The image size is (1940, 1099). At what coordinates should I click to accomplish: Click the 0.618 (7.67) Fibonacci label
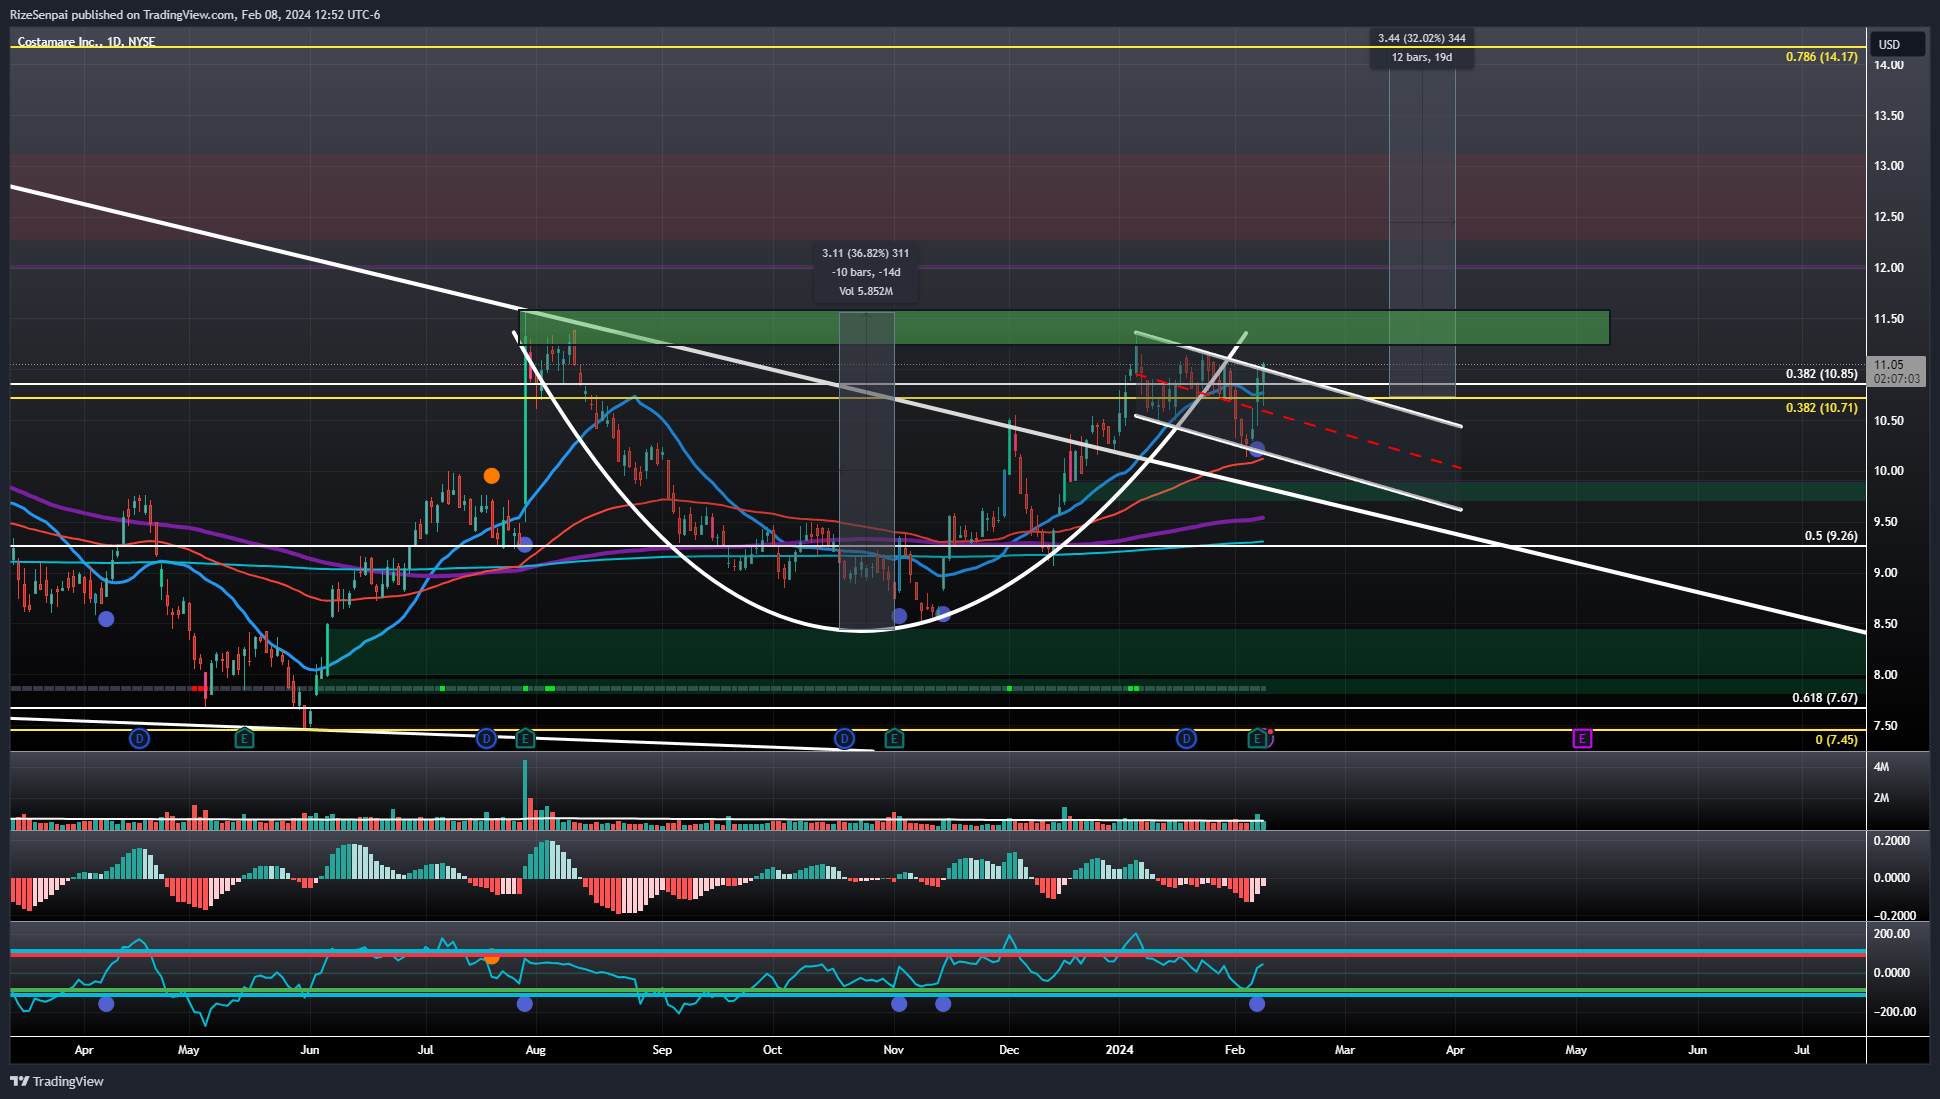click(x=1824, y=698)
